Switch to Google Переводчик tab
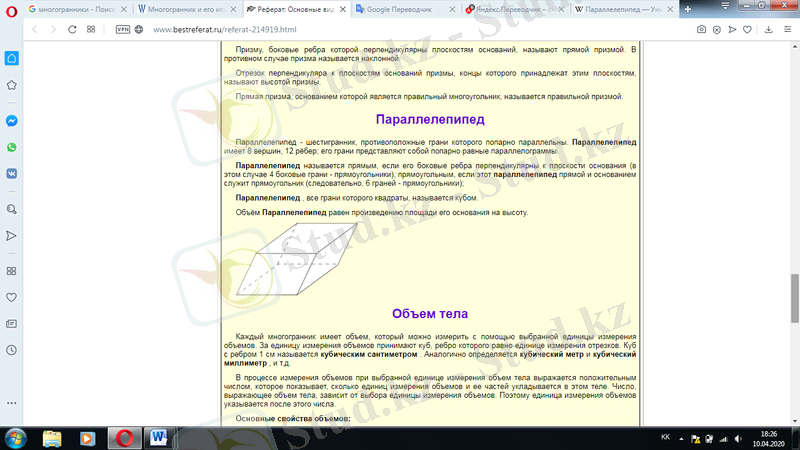 click(406, 9)
